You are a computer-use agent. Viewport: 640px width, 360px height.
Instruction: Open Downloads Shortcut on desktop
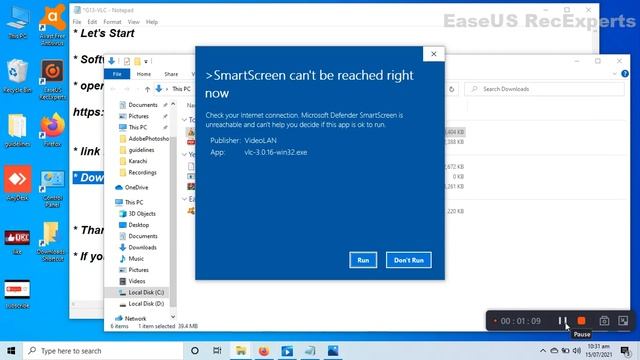tap(51, 242)
